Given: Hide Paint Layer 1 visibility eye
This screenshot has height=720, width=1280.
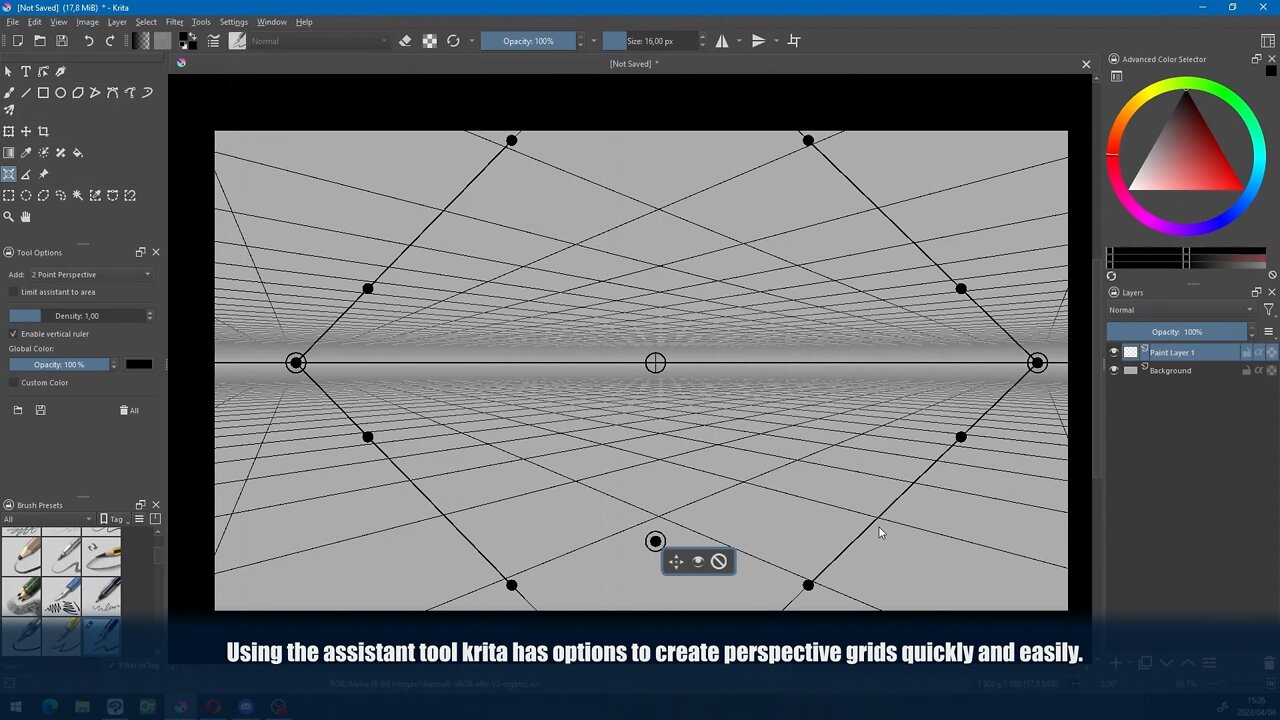Looking at the screenshot, I should point(1114,352).
